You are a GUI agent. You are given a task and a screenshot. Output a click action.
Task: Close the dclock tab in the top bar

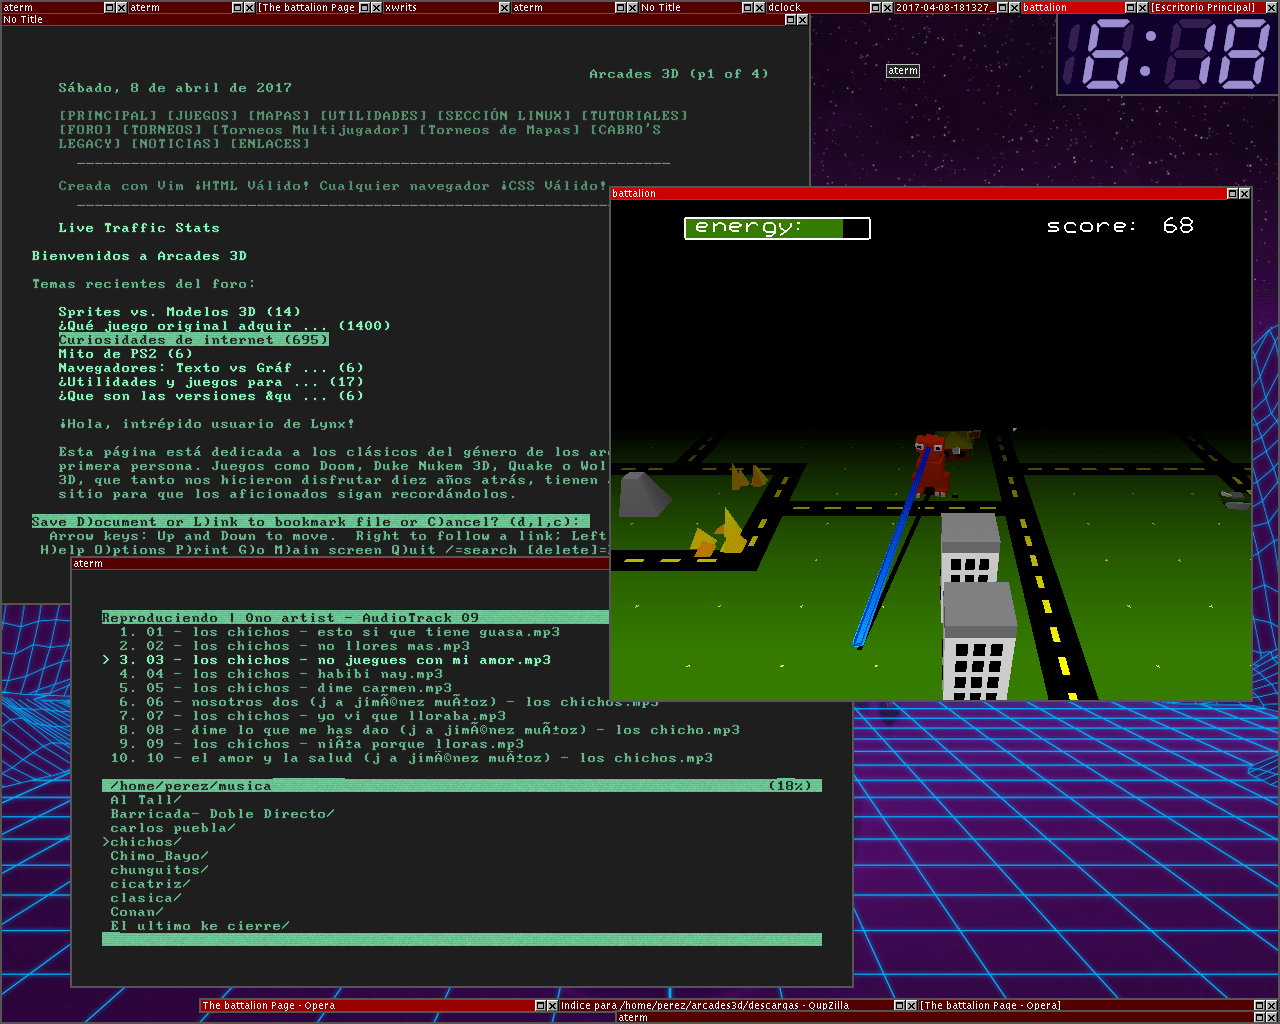click(887, 7)
